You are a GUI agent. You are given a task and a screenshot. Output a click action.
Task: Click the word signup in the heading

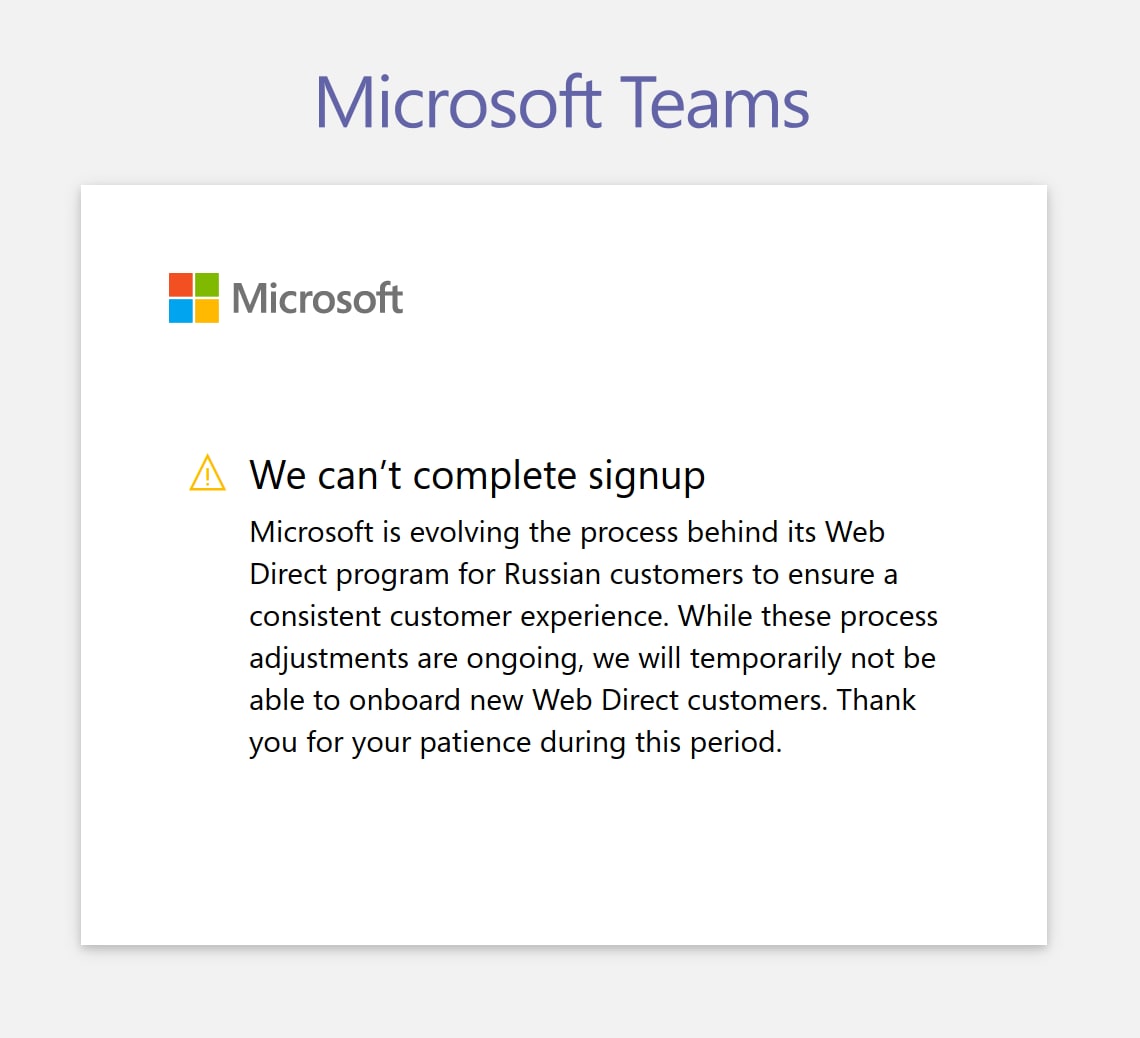tap(646, 478)
